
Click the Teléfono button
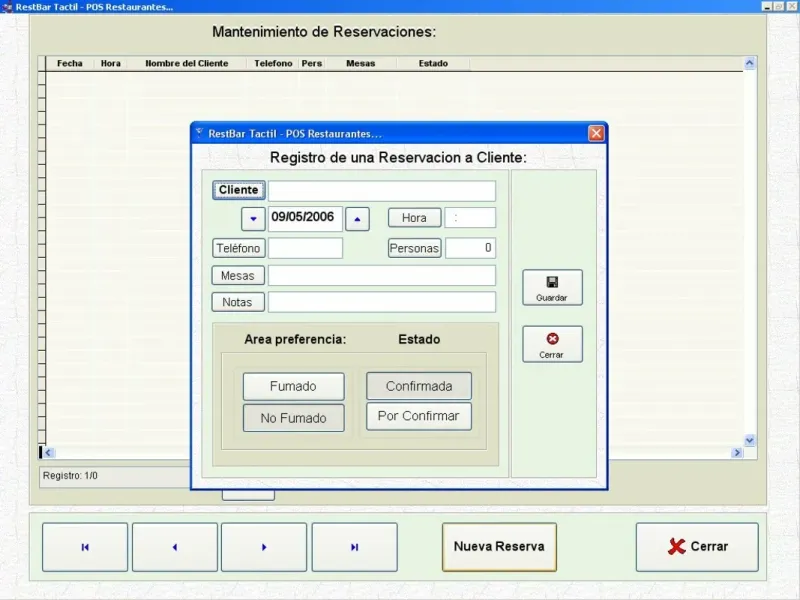(x=238, y=248)
